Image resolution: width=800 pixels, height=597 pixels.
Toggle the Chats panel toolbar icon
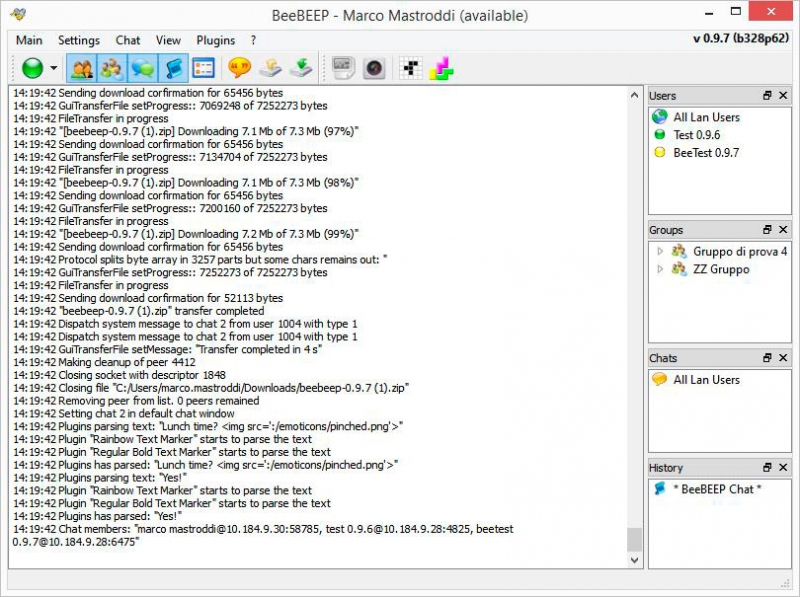[x=142, y=68]
